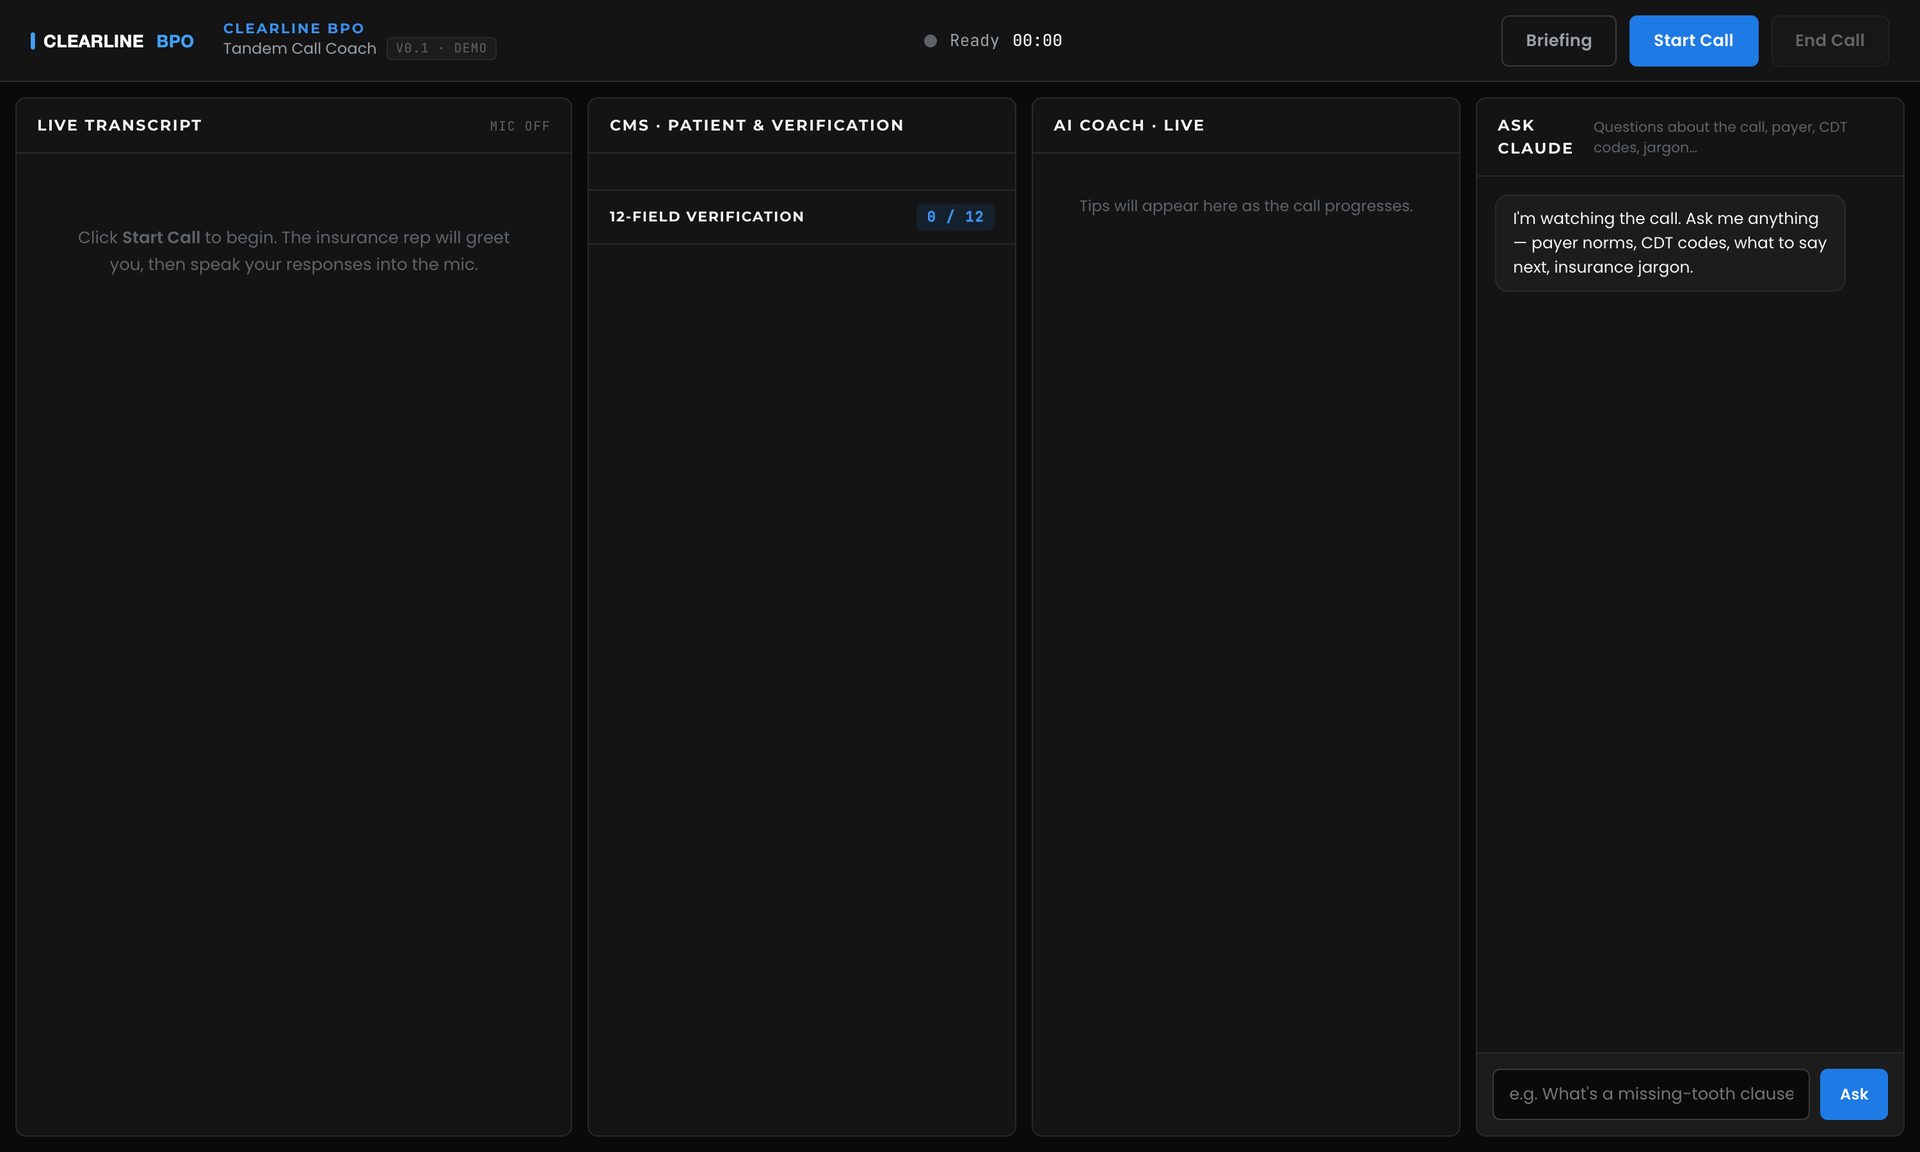Focus the Ask Claude question input field
The height and width of the screenshot is (1152, 1920).
click(1650, 1094)
